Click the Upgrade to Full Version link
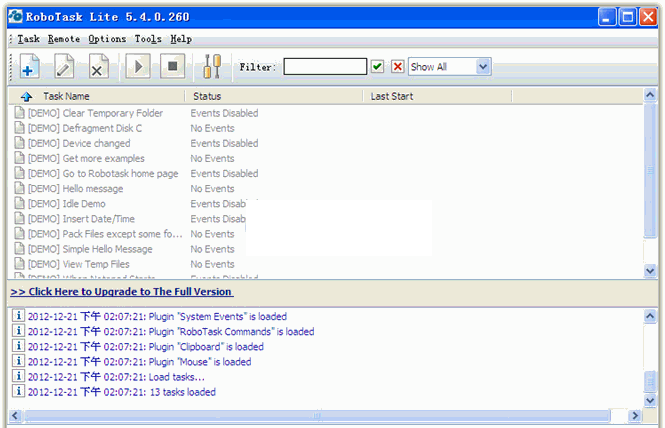This screenshot has width=665, height=428. [x=121, y=291]
